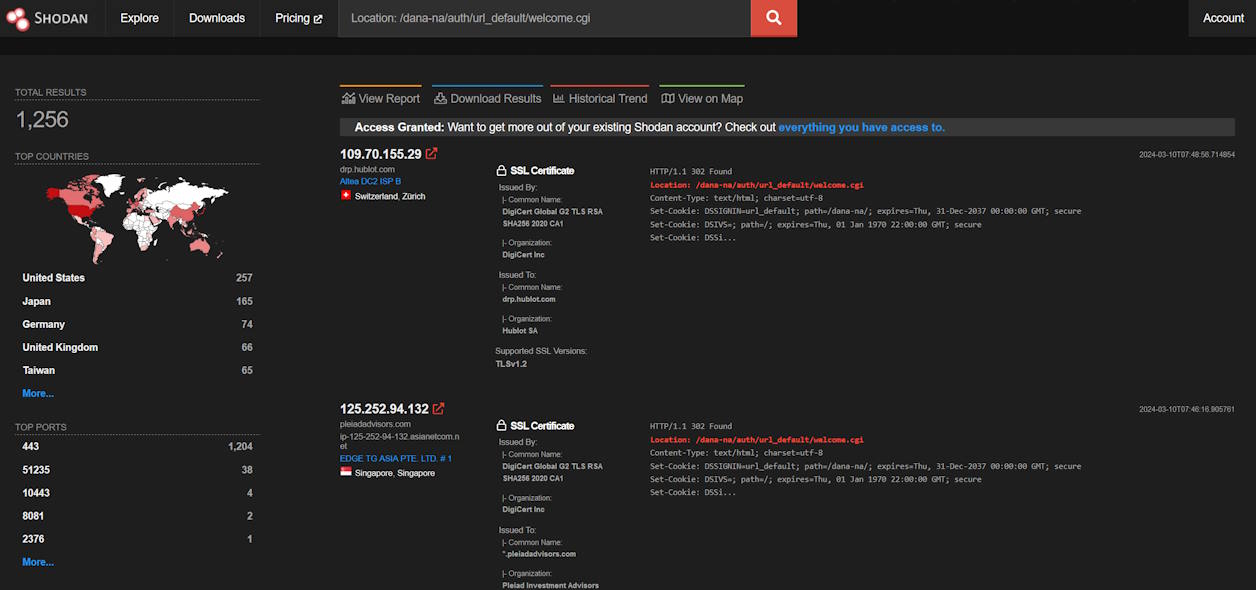The height and width of the screenshot is (590, 1256).
Task: Open View on Map via its map icon
Action: click(667, 98)
